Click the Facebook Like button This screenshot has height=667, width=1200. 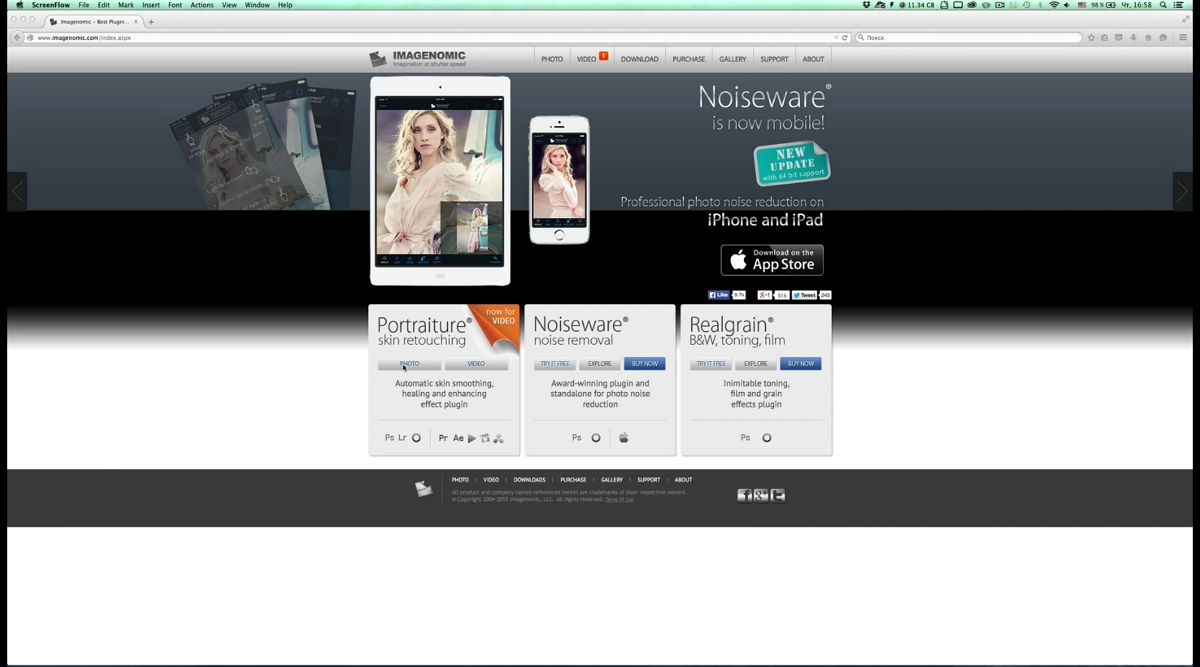(719, 295)
